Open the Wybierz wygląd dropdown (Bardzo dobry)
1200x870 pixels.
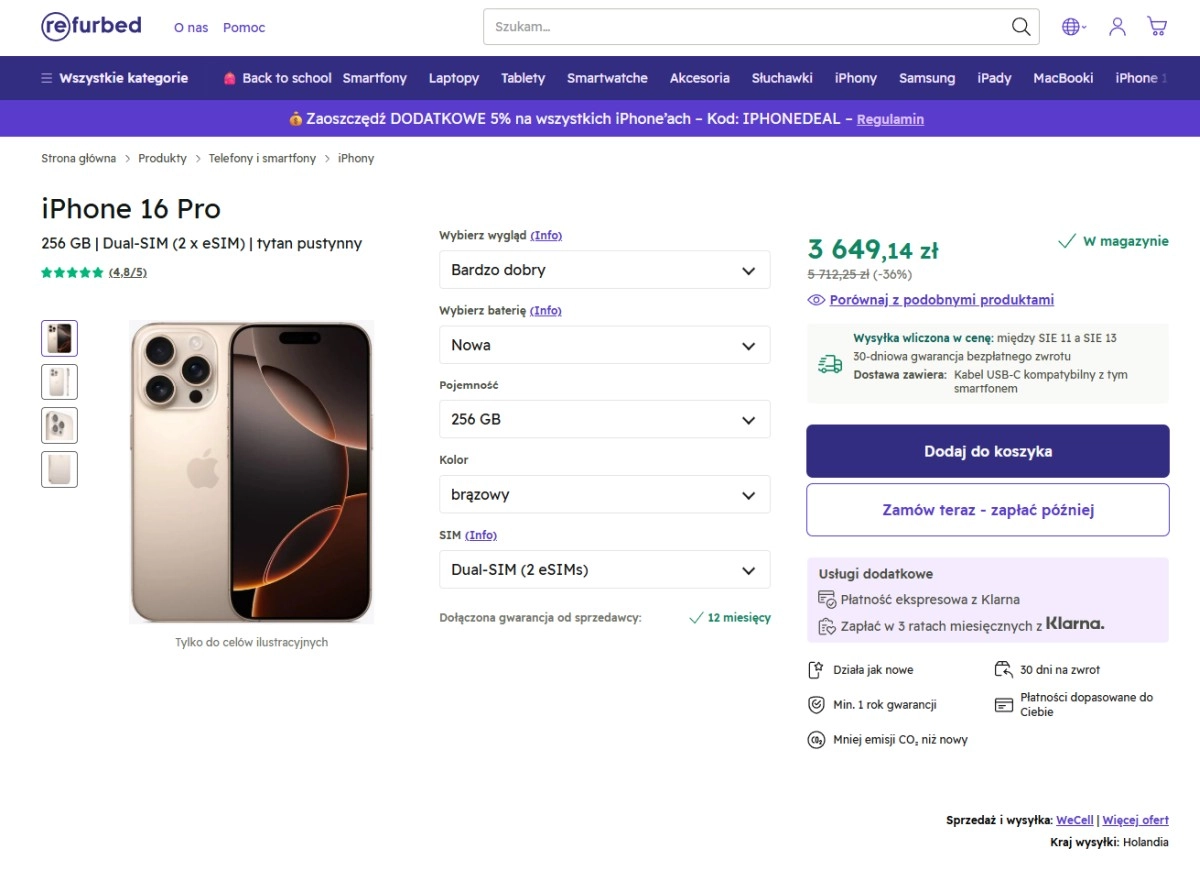(x=605, y=270)
